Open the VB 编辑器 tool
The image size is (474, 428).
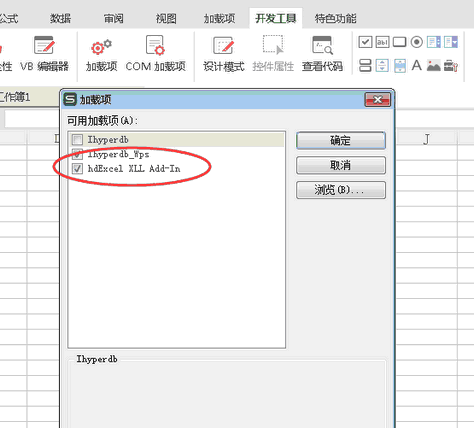point(44,54)
